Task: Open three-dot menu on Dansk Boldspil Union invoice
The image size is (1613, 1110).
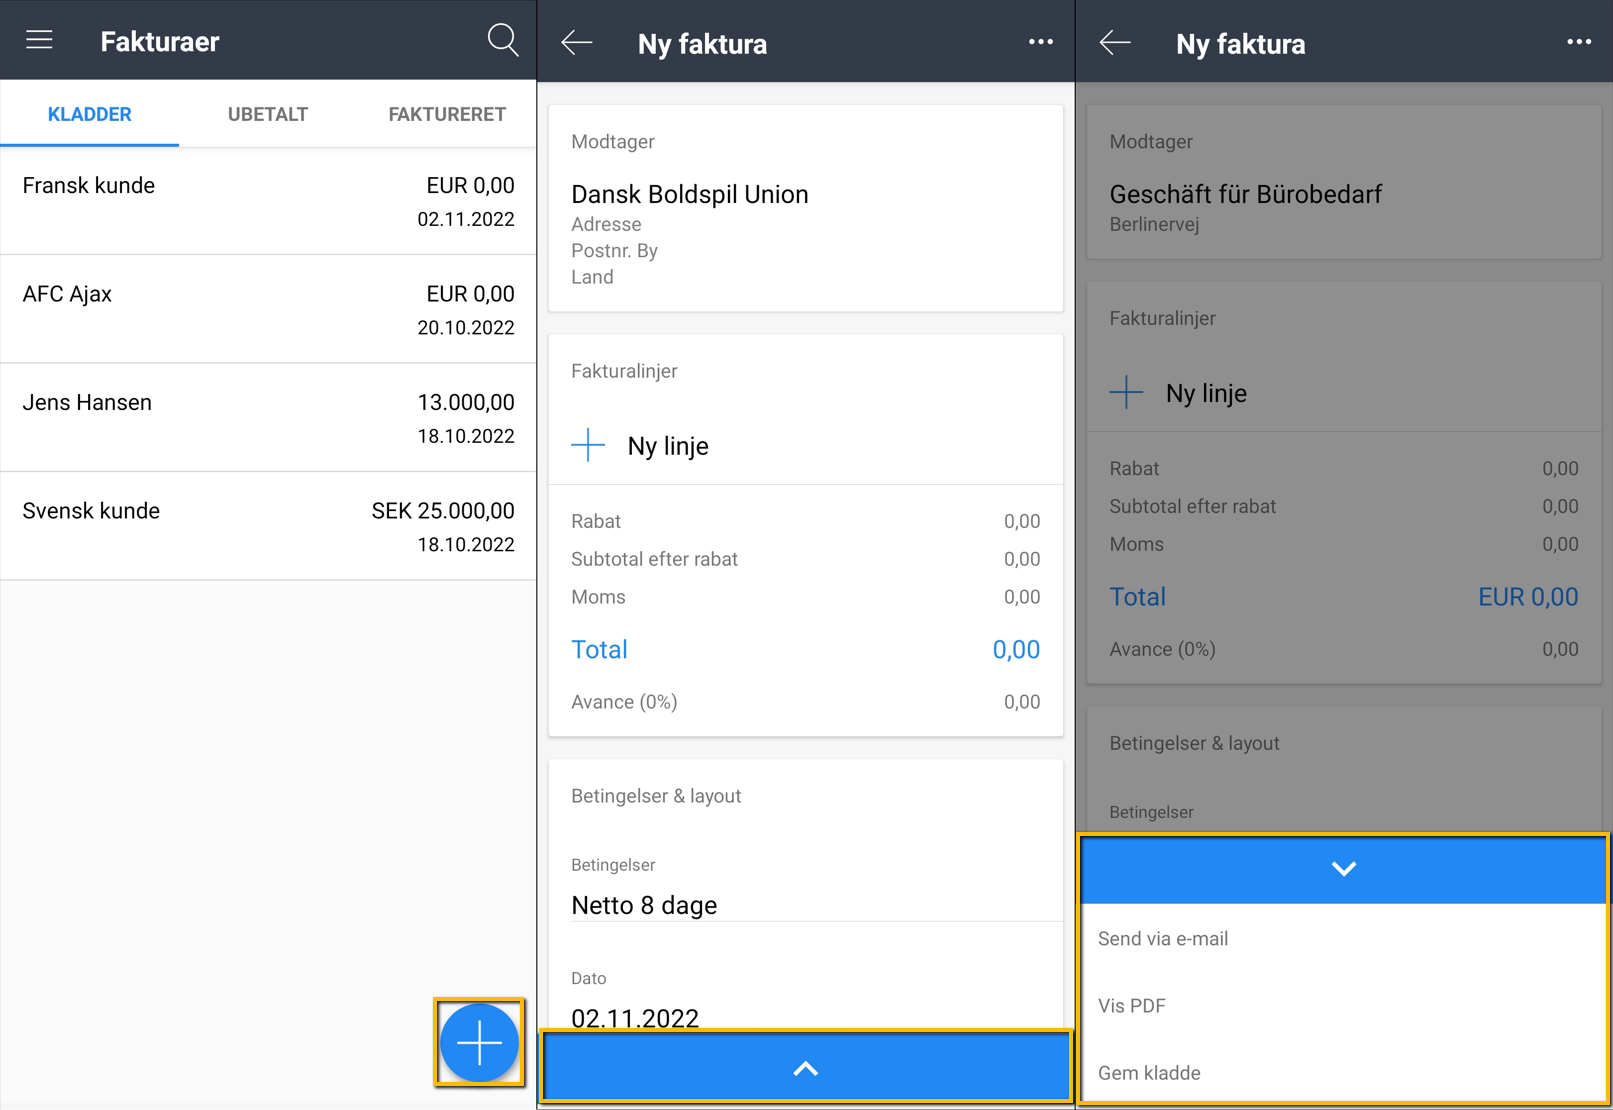Action: click(1040, 42)
